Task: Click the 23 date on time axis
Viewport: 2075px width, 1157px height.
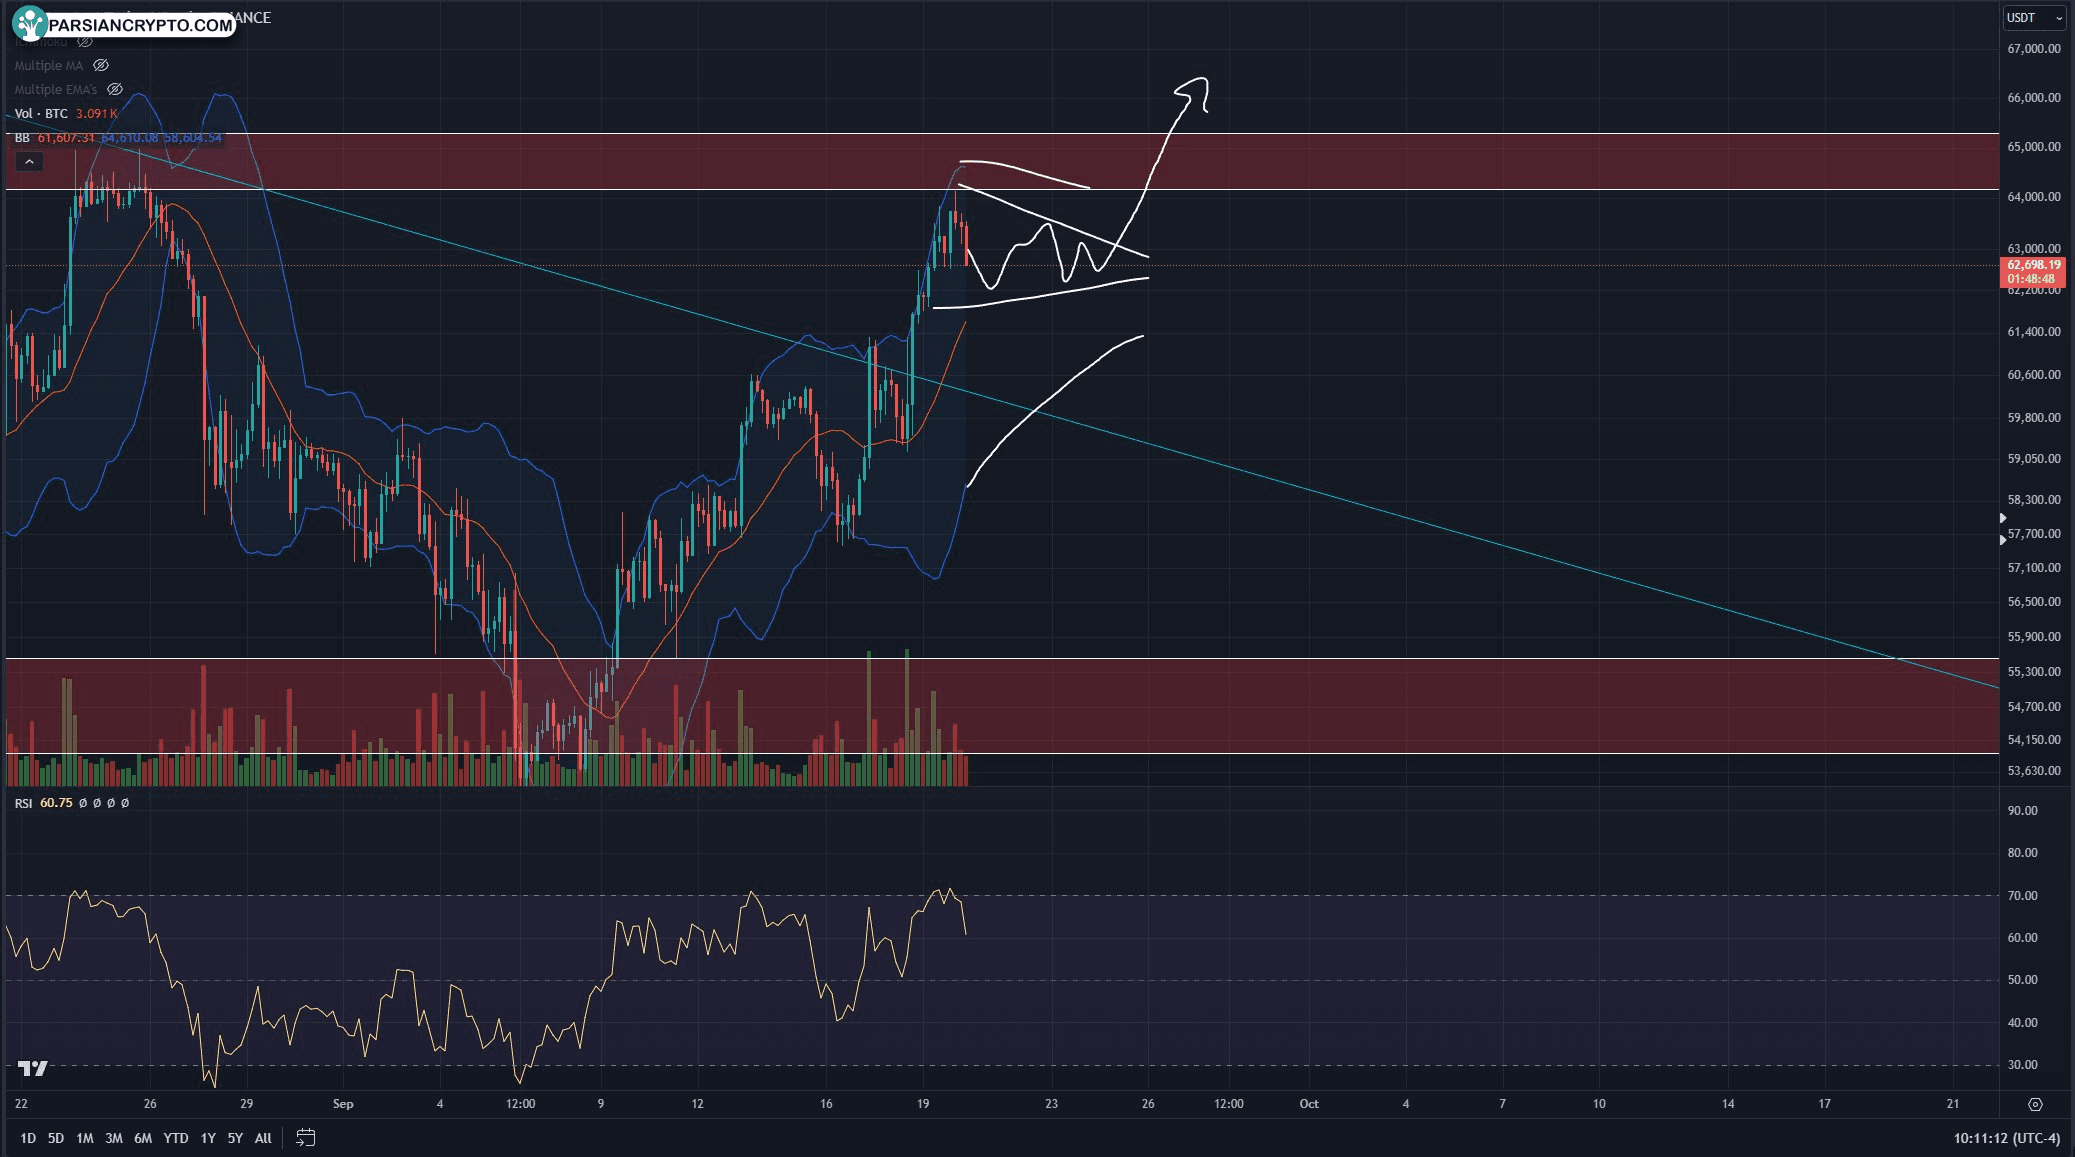Action: click(1051, 1104)
